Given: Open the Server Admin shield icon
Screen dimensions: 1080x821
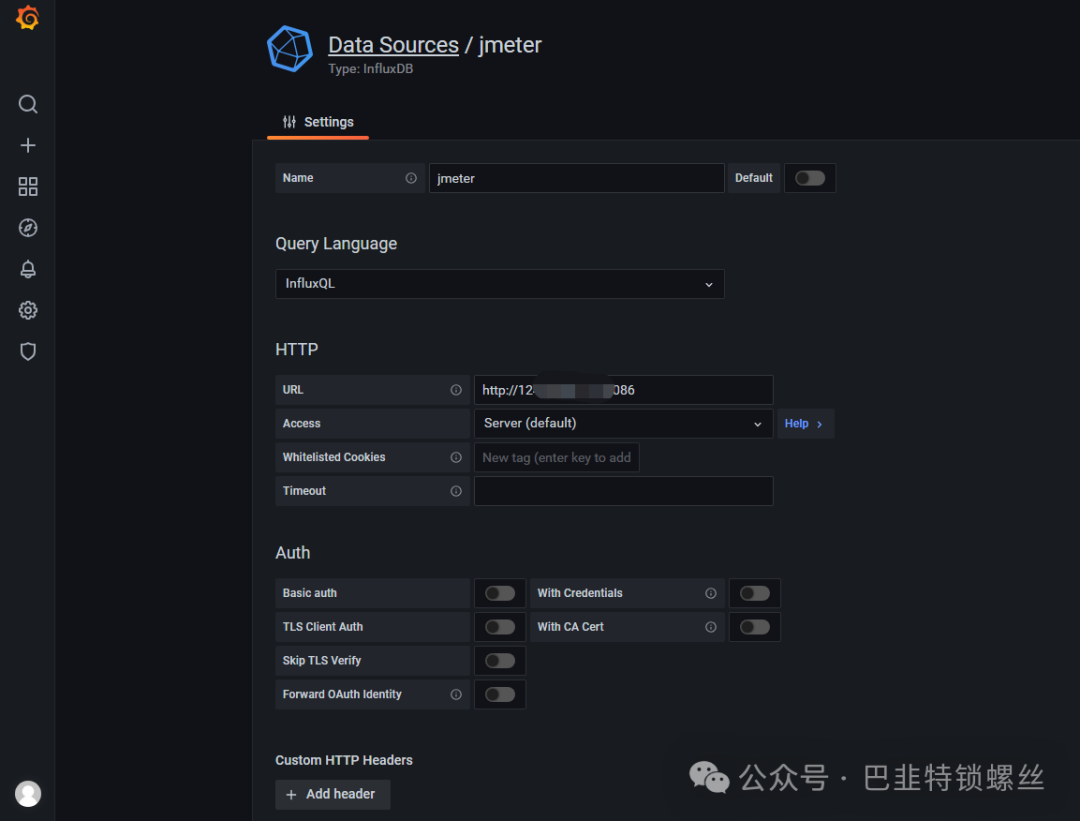Looking at the screenshot, I should coord(28,351).
